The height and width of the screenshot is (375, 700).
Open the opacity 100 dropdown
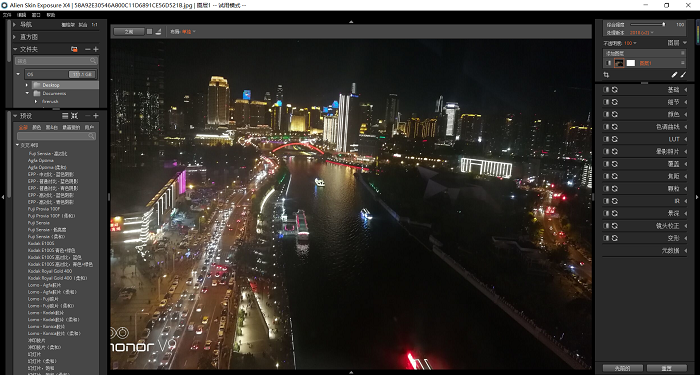[630, 43]
